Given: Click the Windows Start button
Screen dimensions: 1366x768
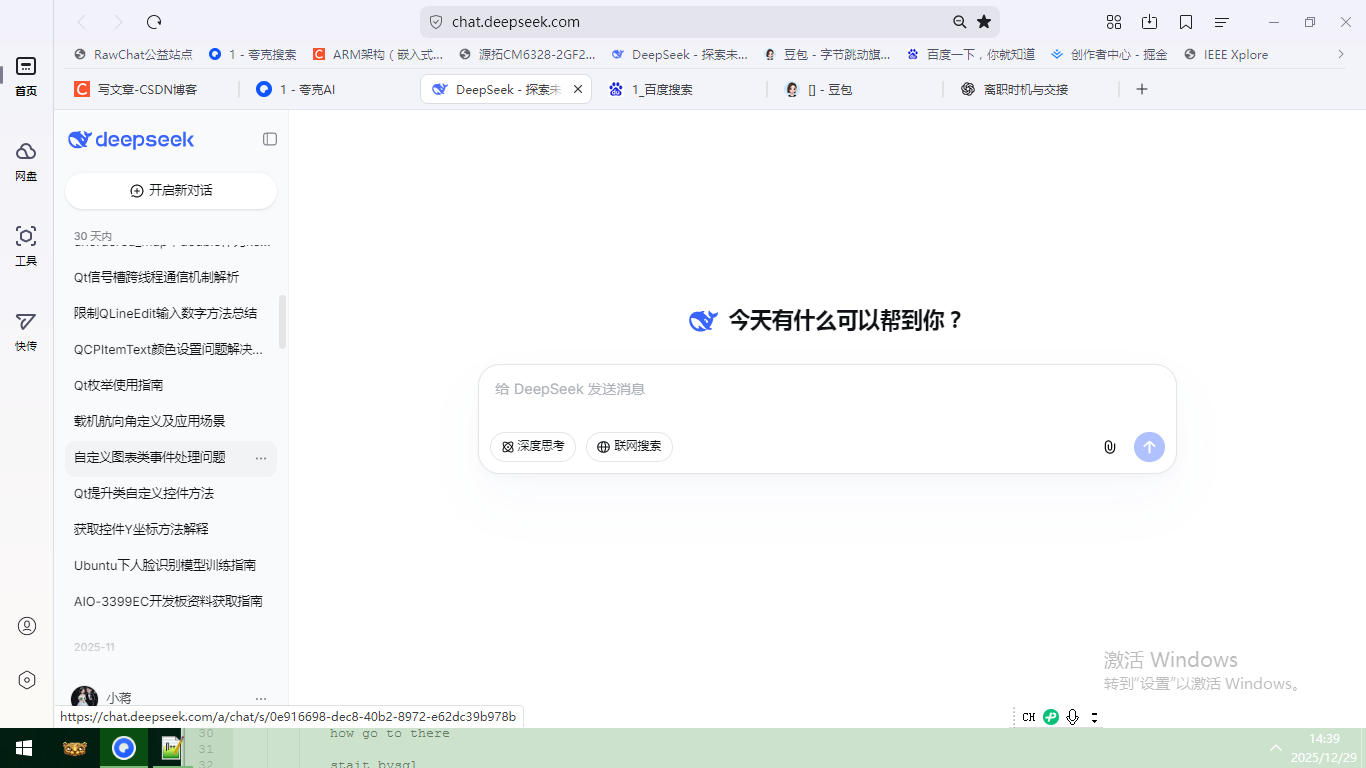Looking at the screenshot, I should coord(24,748).
